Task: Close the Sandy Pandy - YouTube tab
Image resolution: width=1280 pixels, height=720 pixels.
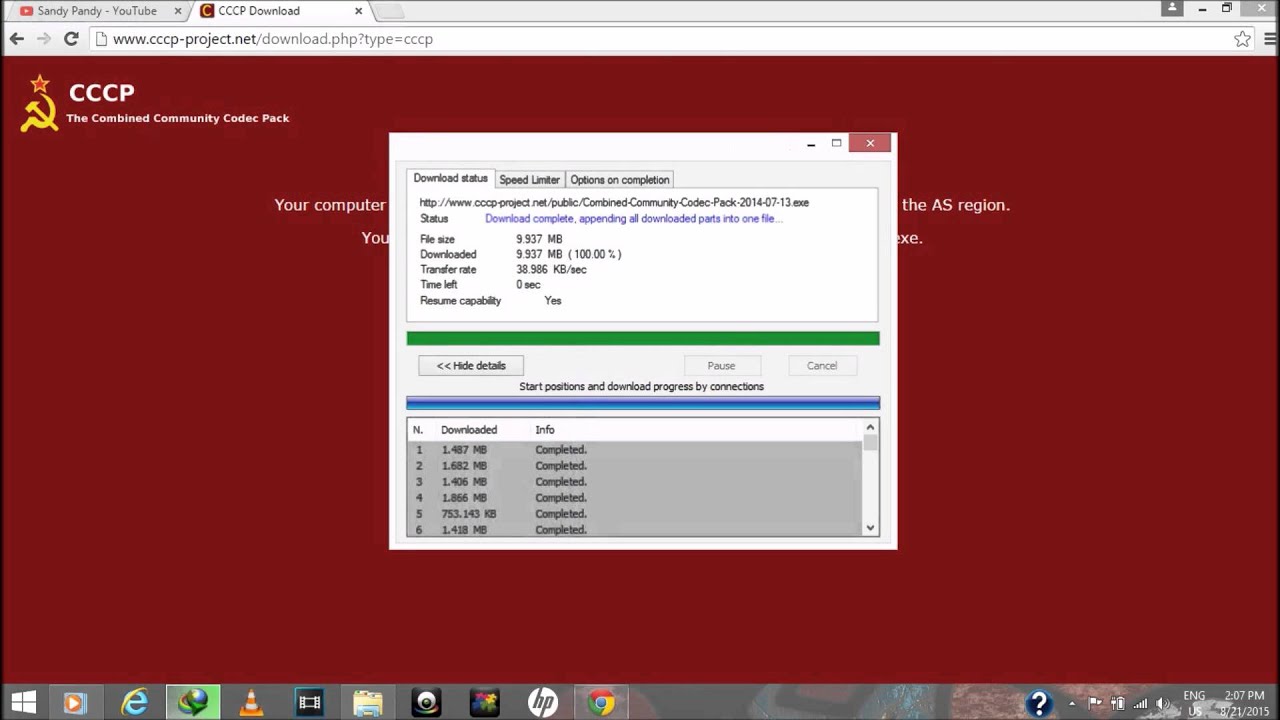Action: click(x=178, y=11)
